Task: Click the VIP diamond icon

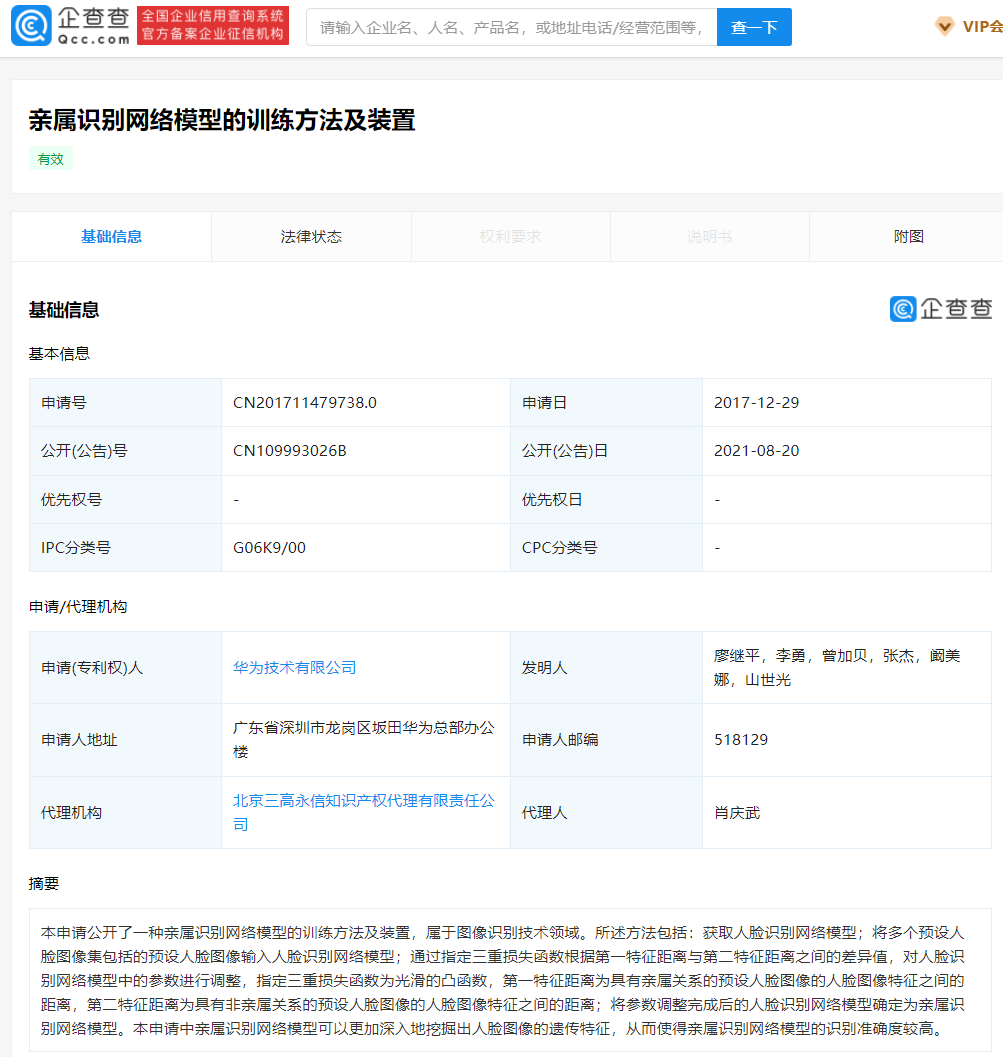Action: (944, 27)
